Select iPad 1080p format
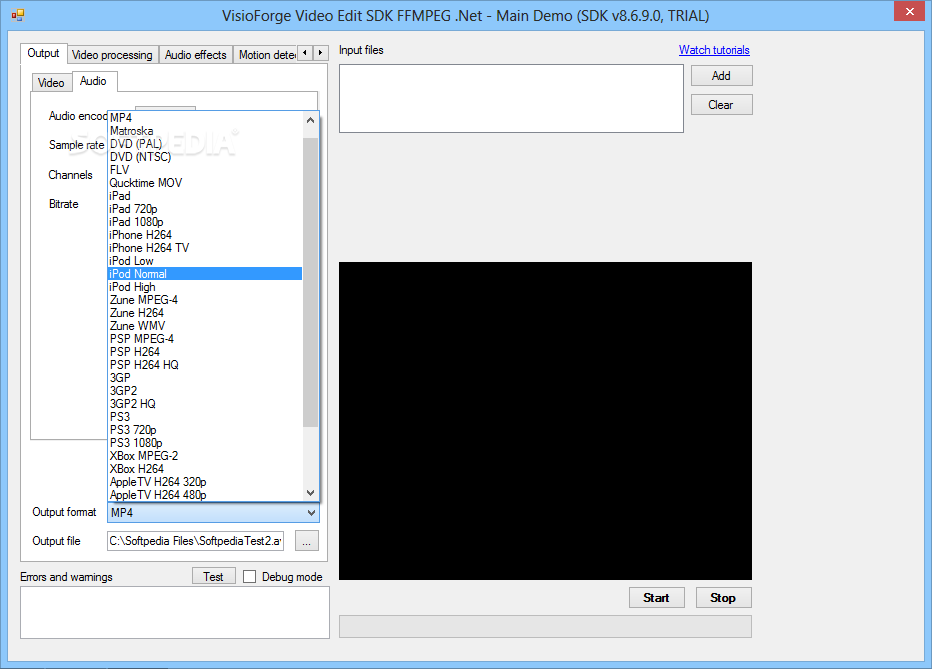 point(205,222)
